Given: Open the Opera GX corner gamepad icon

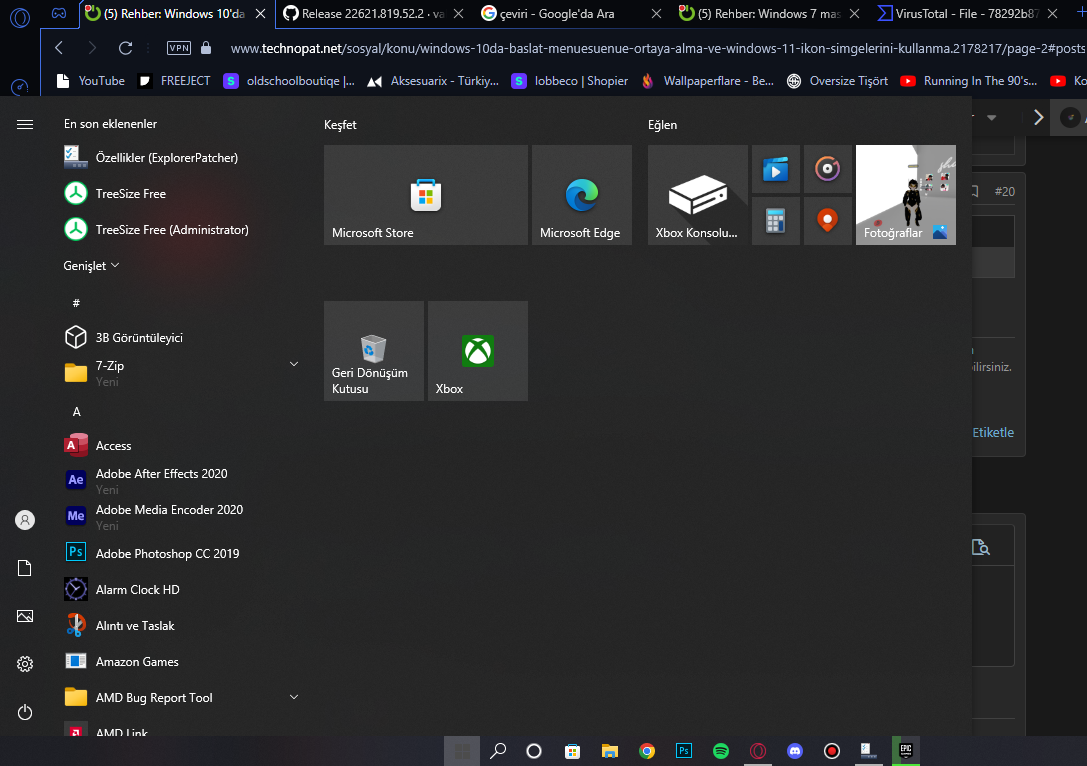Looking at the screenshot, I should (59, 13).
